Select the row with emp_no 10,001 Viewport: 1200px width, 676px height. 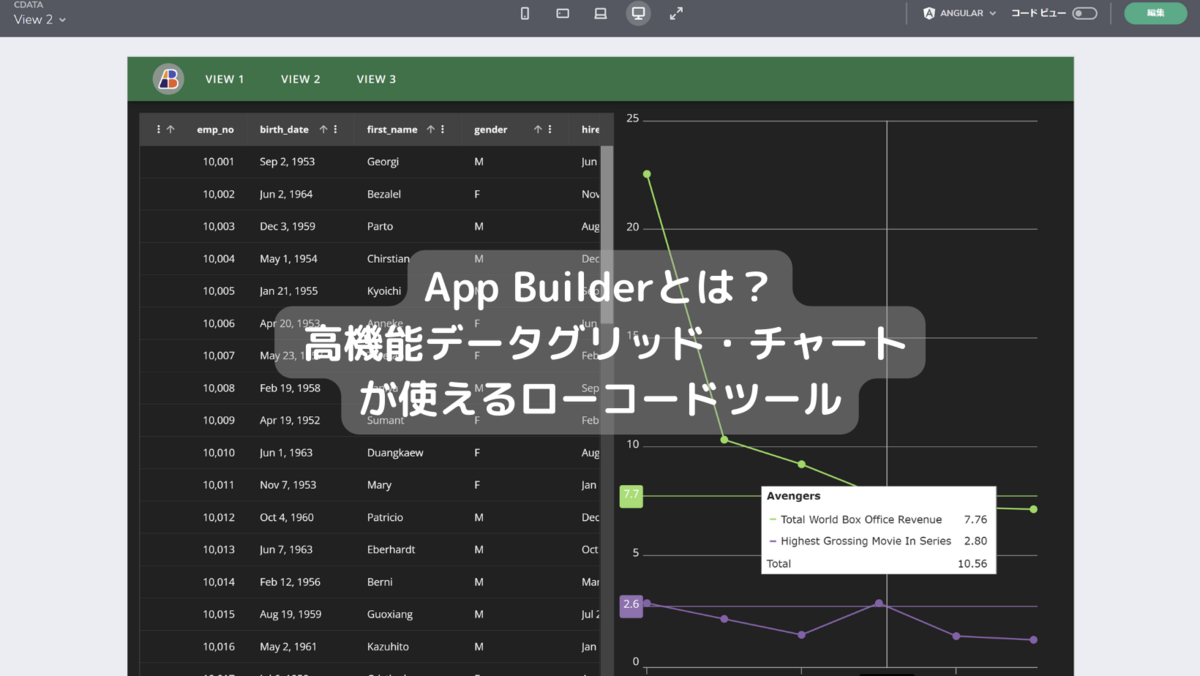pos(370,162)
